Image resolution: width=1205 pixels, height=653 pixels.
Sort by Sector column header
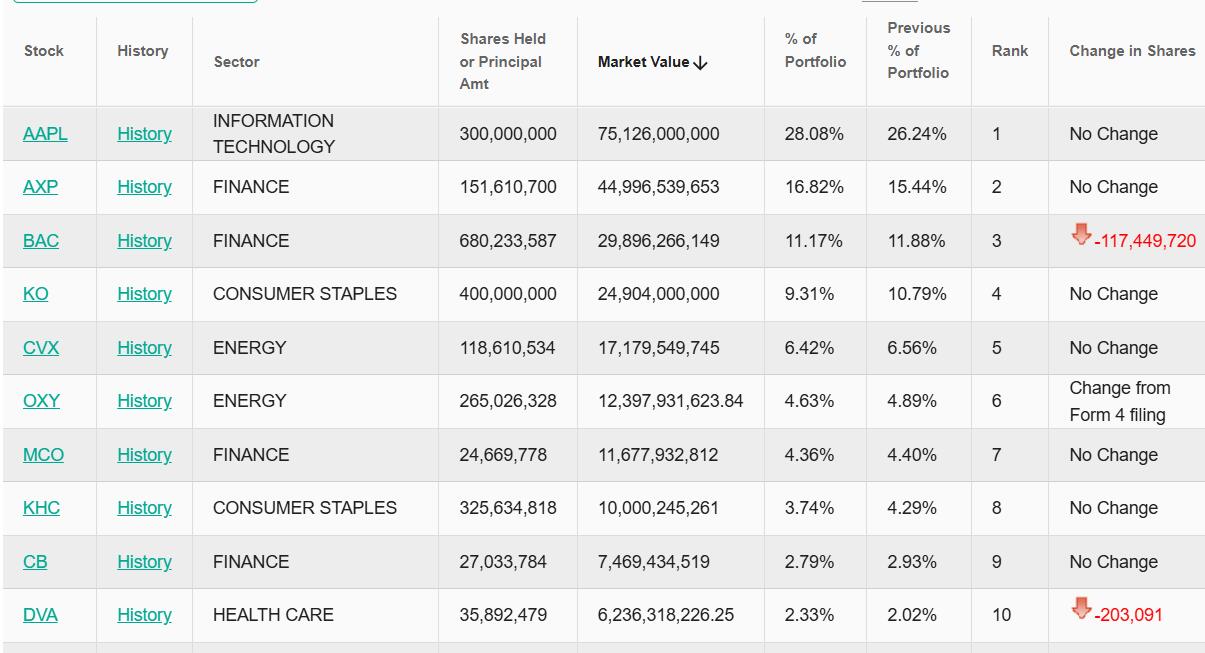click(x=236, y=62)
